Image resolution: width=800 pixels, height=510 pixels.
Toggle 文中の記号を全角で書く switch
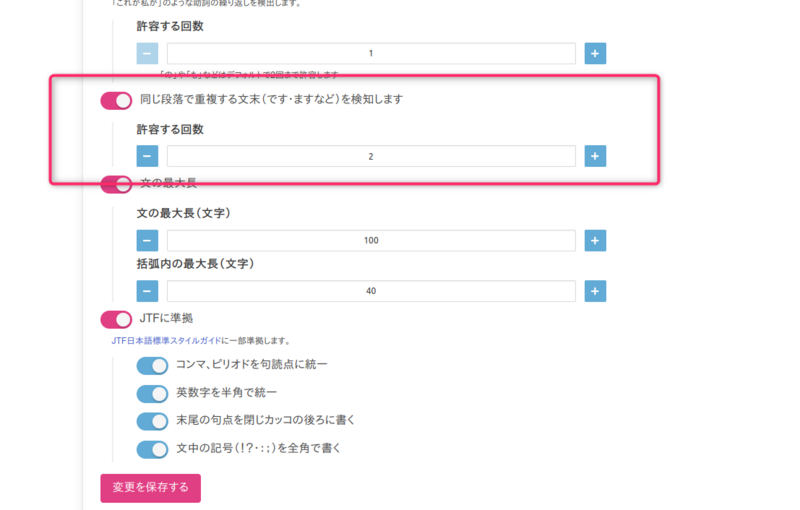click(152, 449)
